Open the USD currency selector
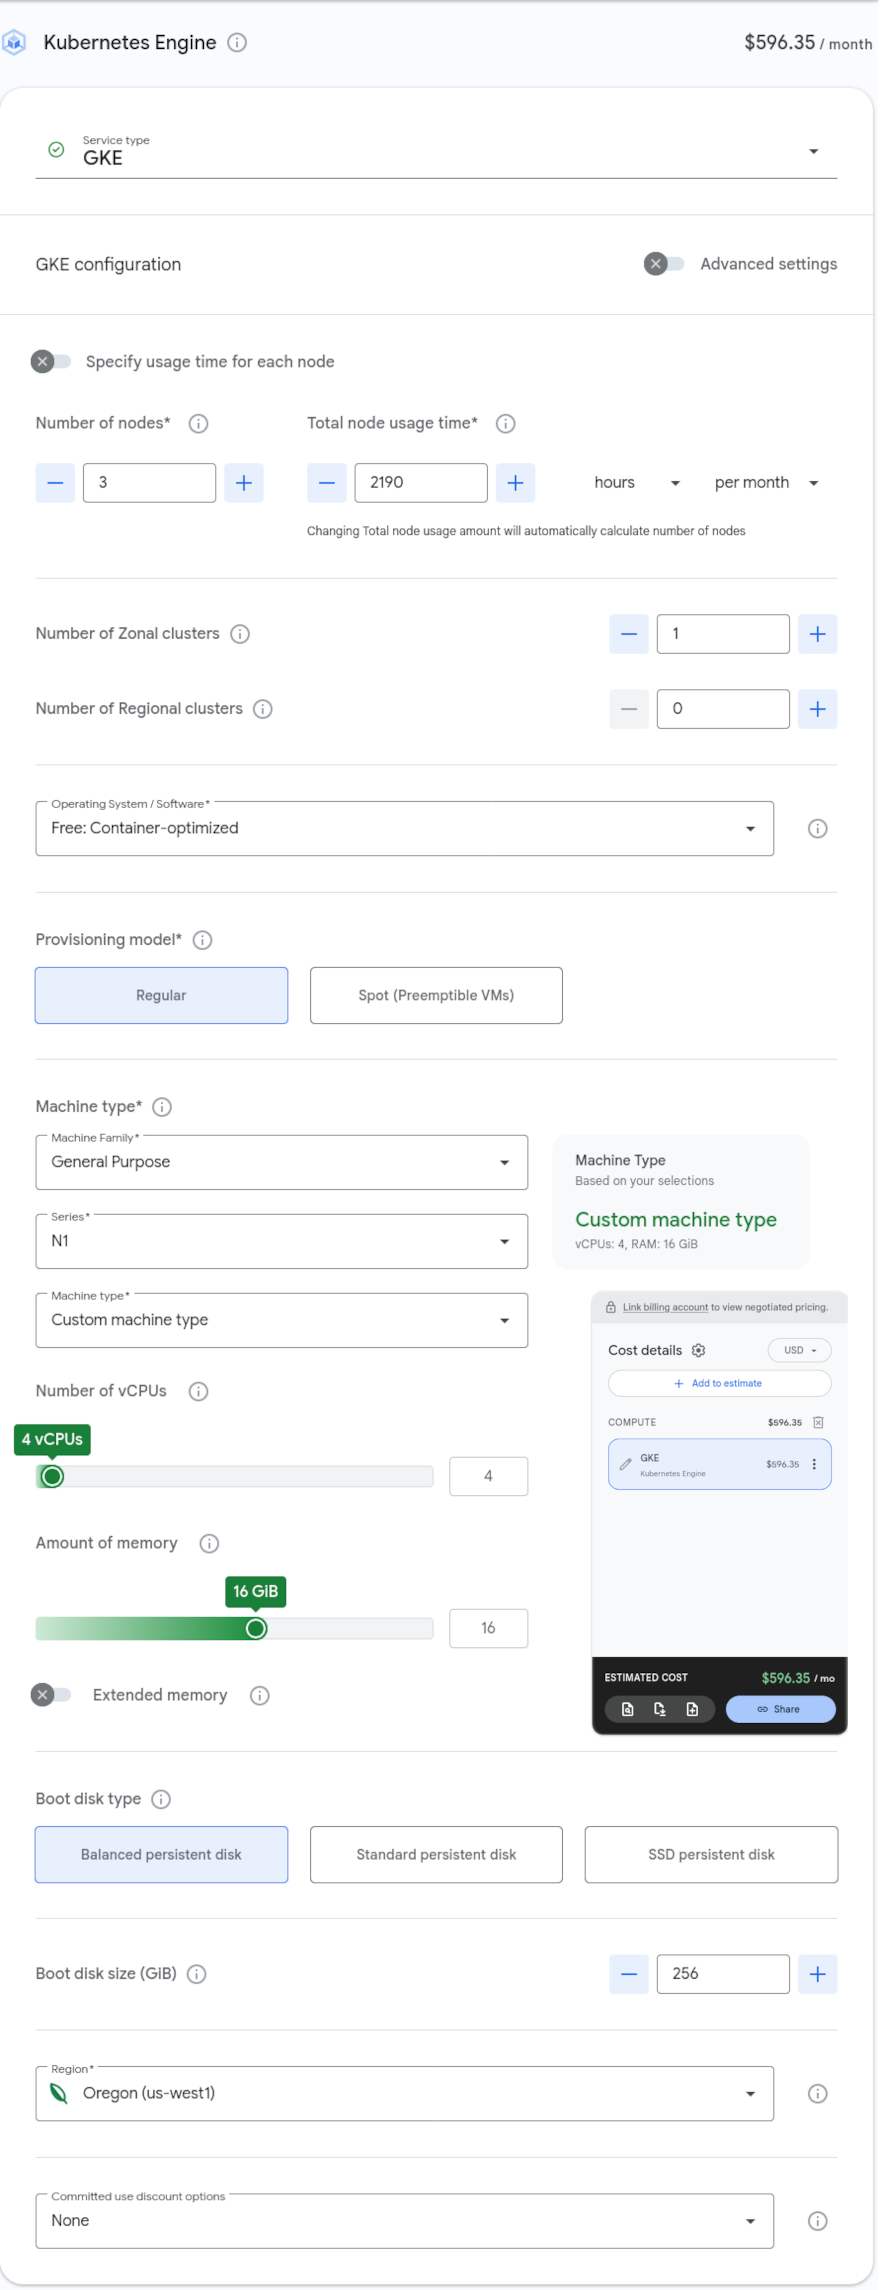The width and height of the screenshot is (880, 2290). pos(800,1351)
